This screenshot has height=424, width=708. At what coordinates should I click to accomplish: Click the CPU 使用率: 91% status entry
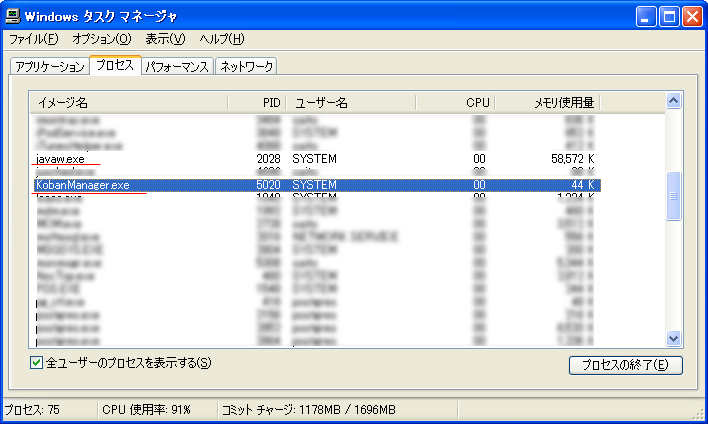pyautogui.click(x=146, y=410)
